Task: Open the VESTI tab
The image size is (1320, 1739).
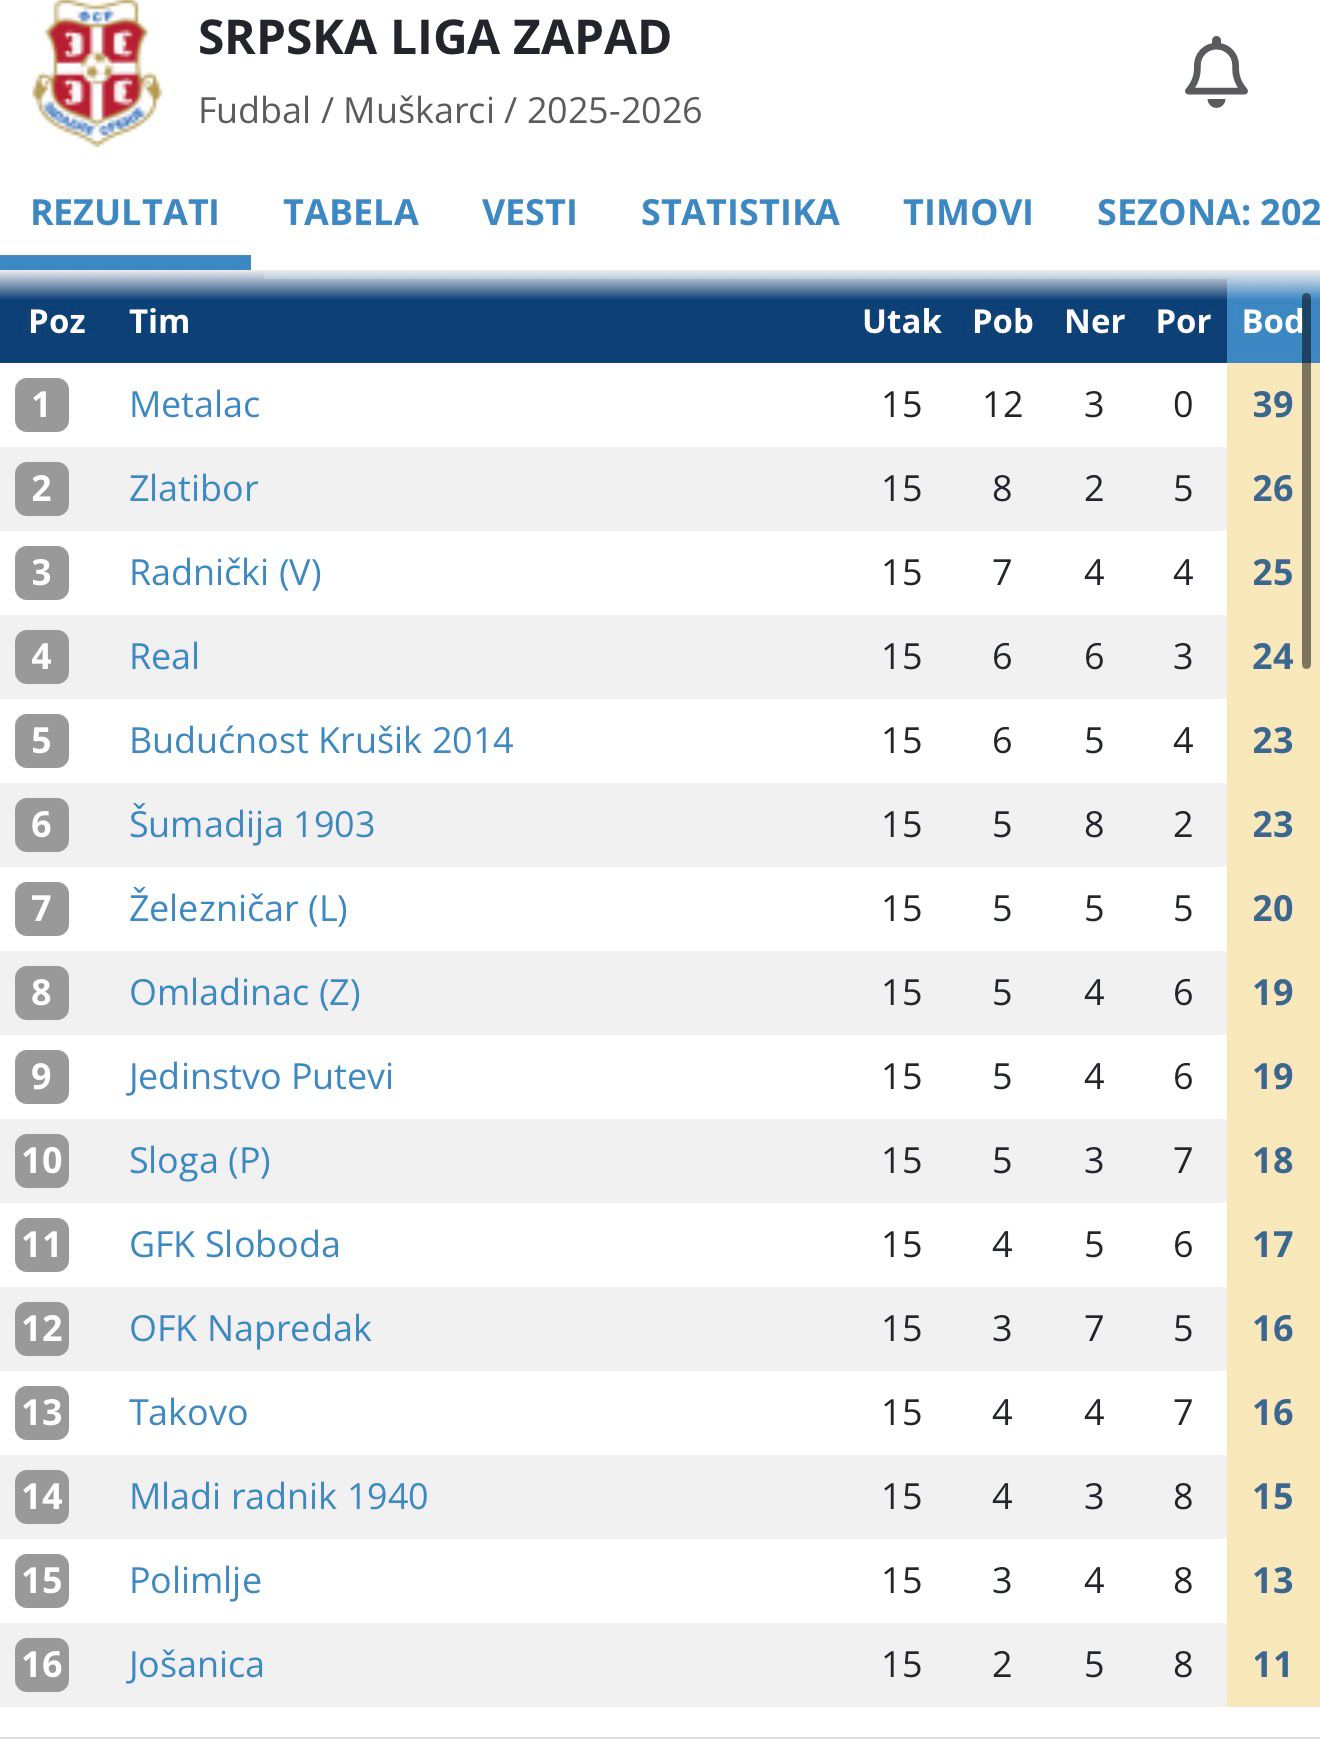Action: 529,213
